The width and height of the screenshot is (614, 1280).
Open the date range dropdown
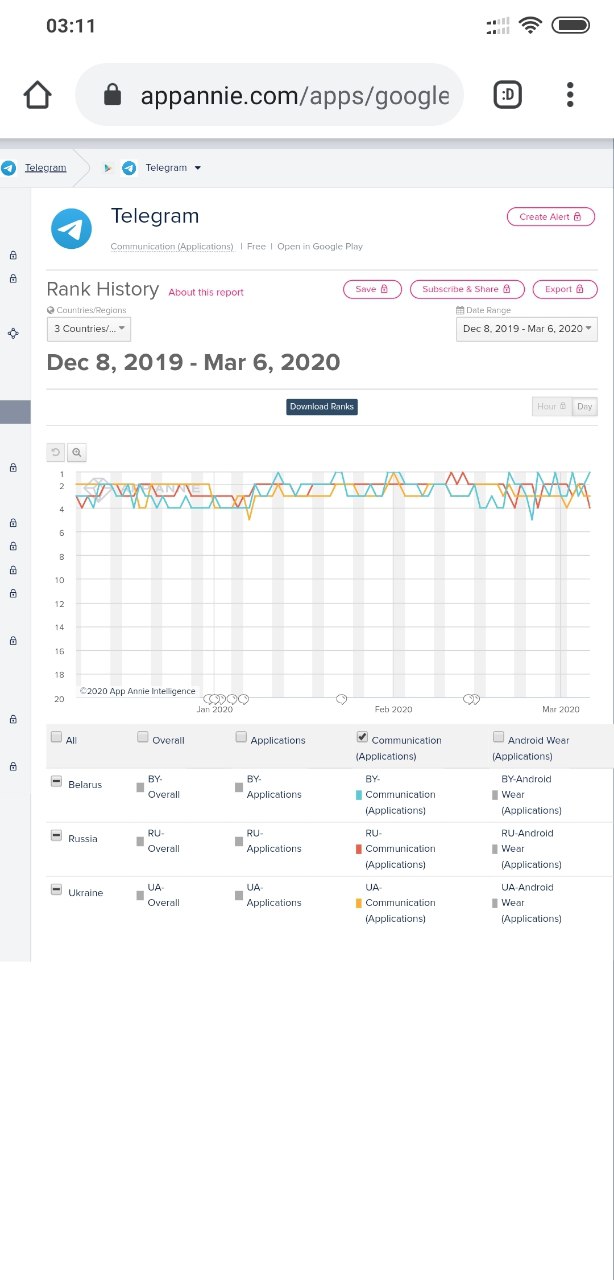[527, 328]
